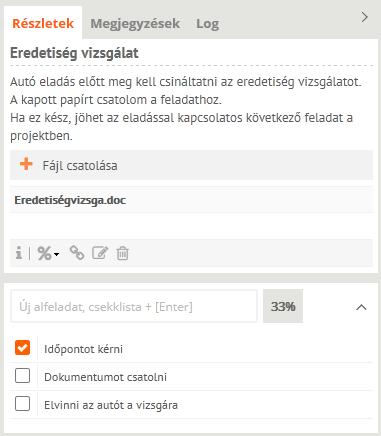Screen dimensions: 381x436
Task: Click the trash delete icon
Action: point(122,253)
